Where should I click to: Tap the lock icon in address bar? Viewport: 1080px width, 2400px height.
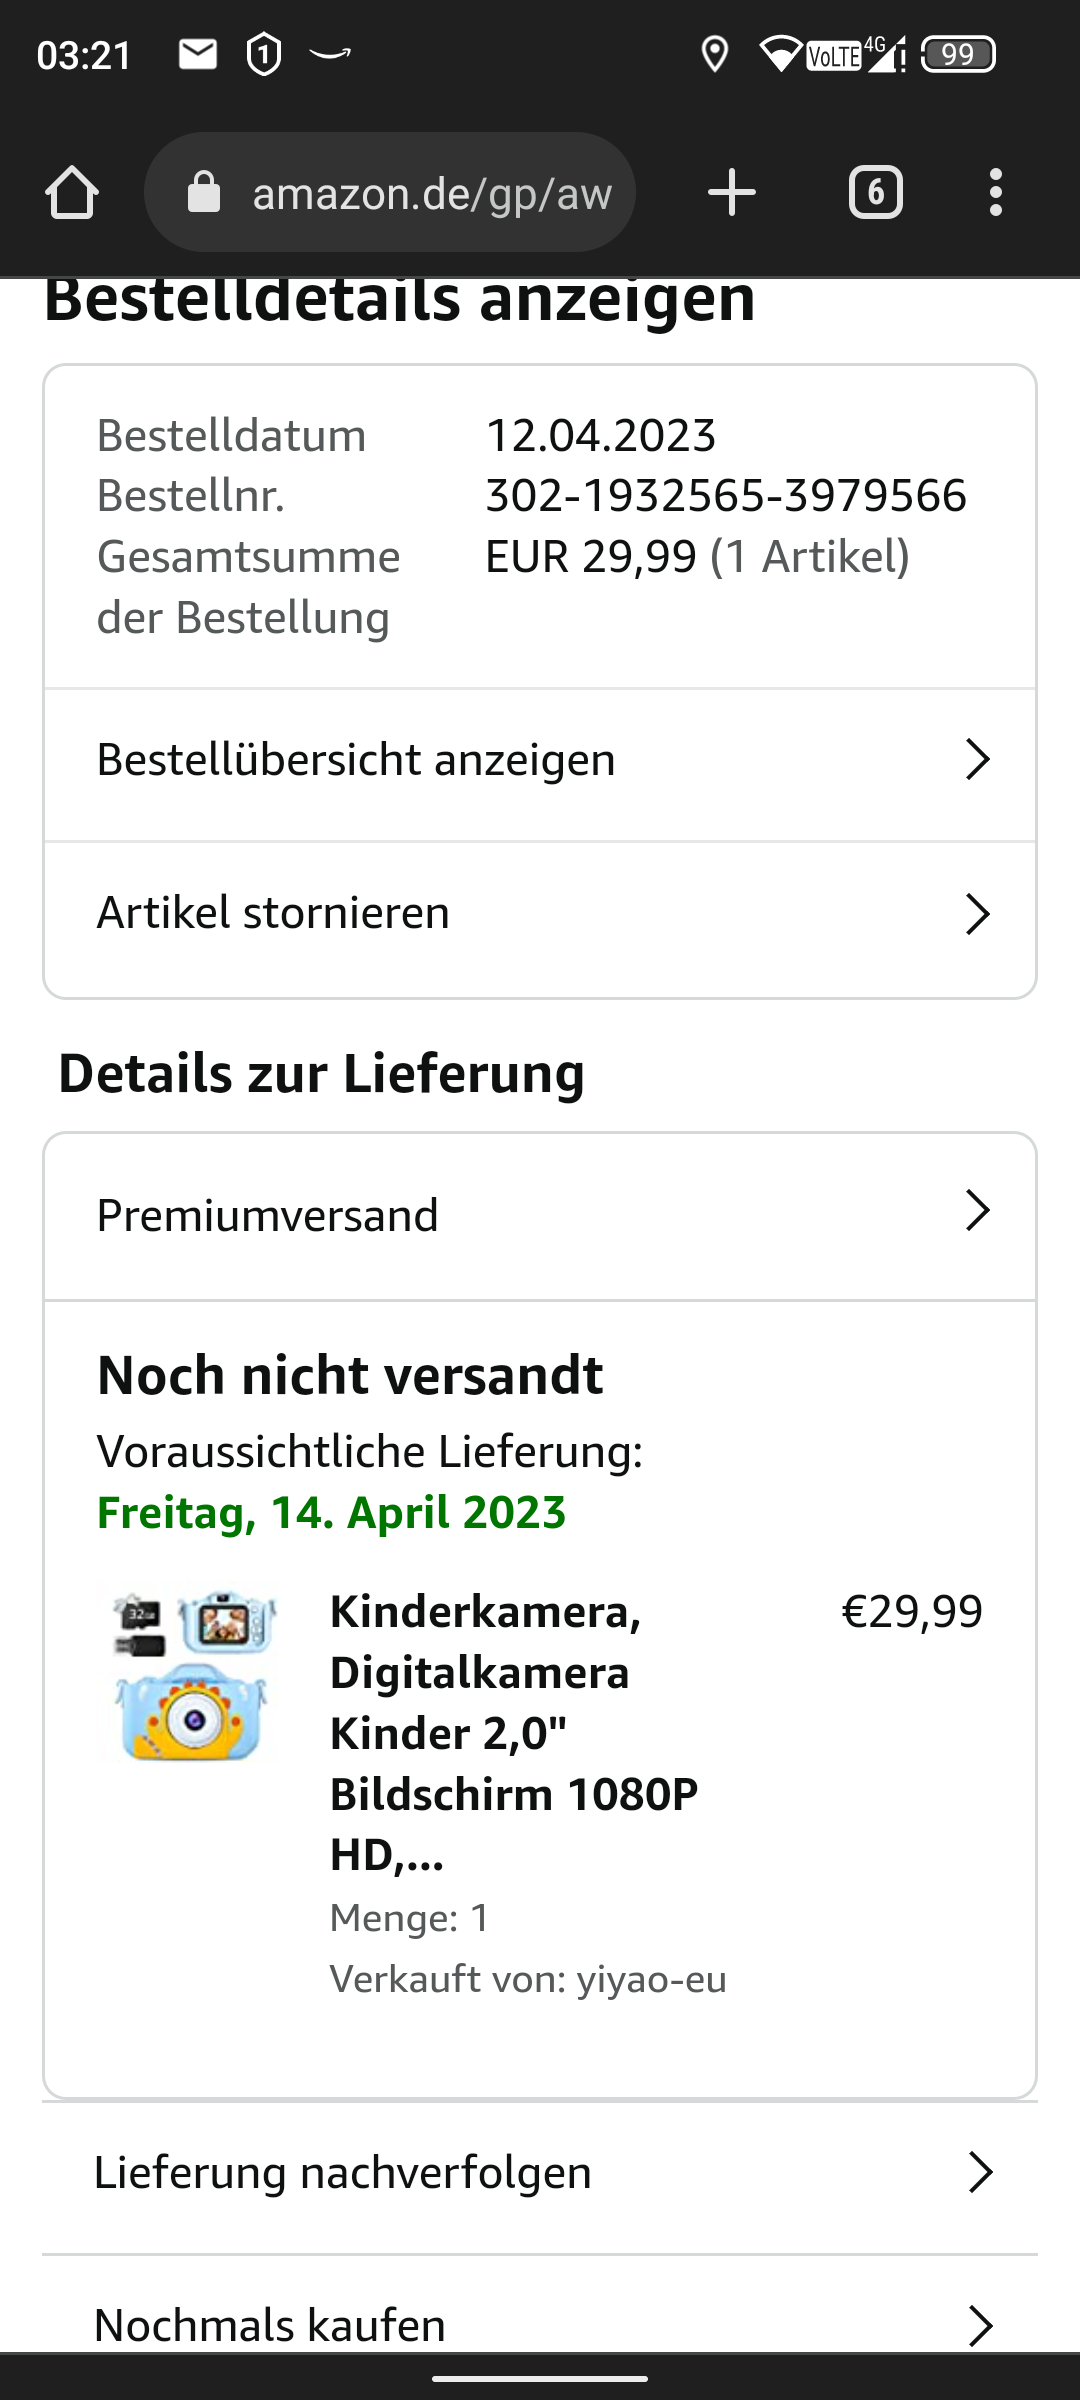(204, 192)
